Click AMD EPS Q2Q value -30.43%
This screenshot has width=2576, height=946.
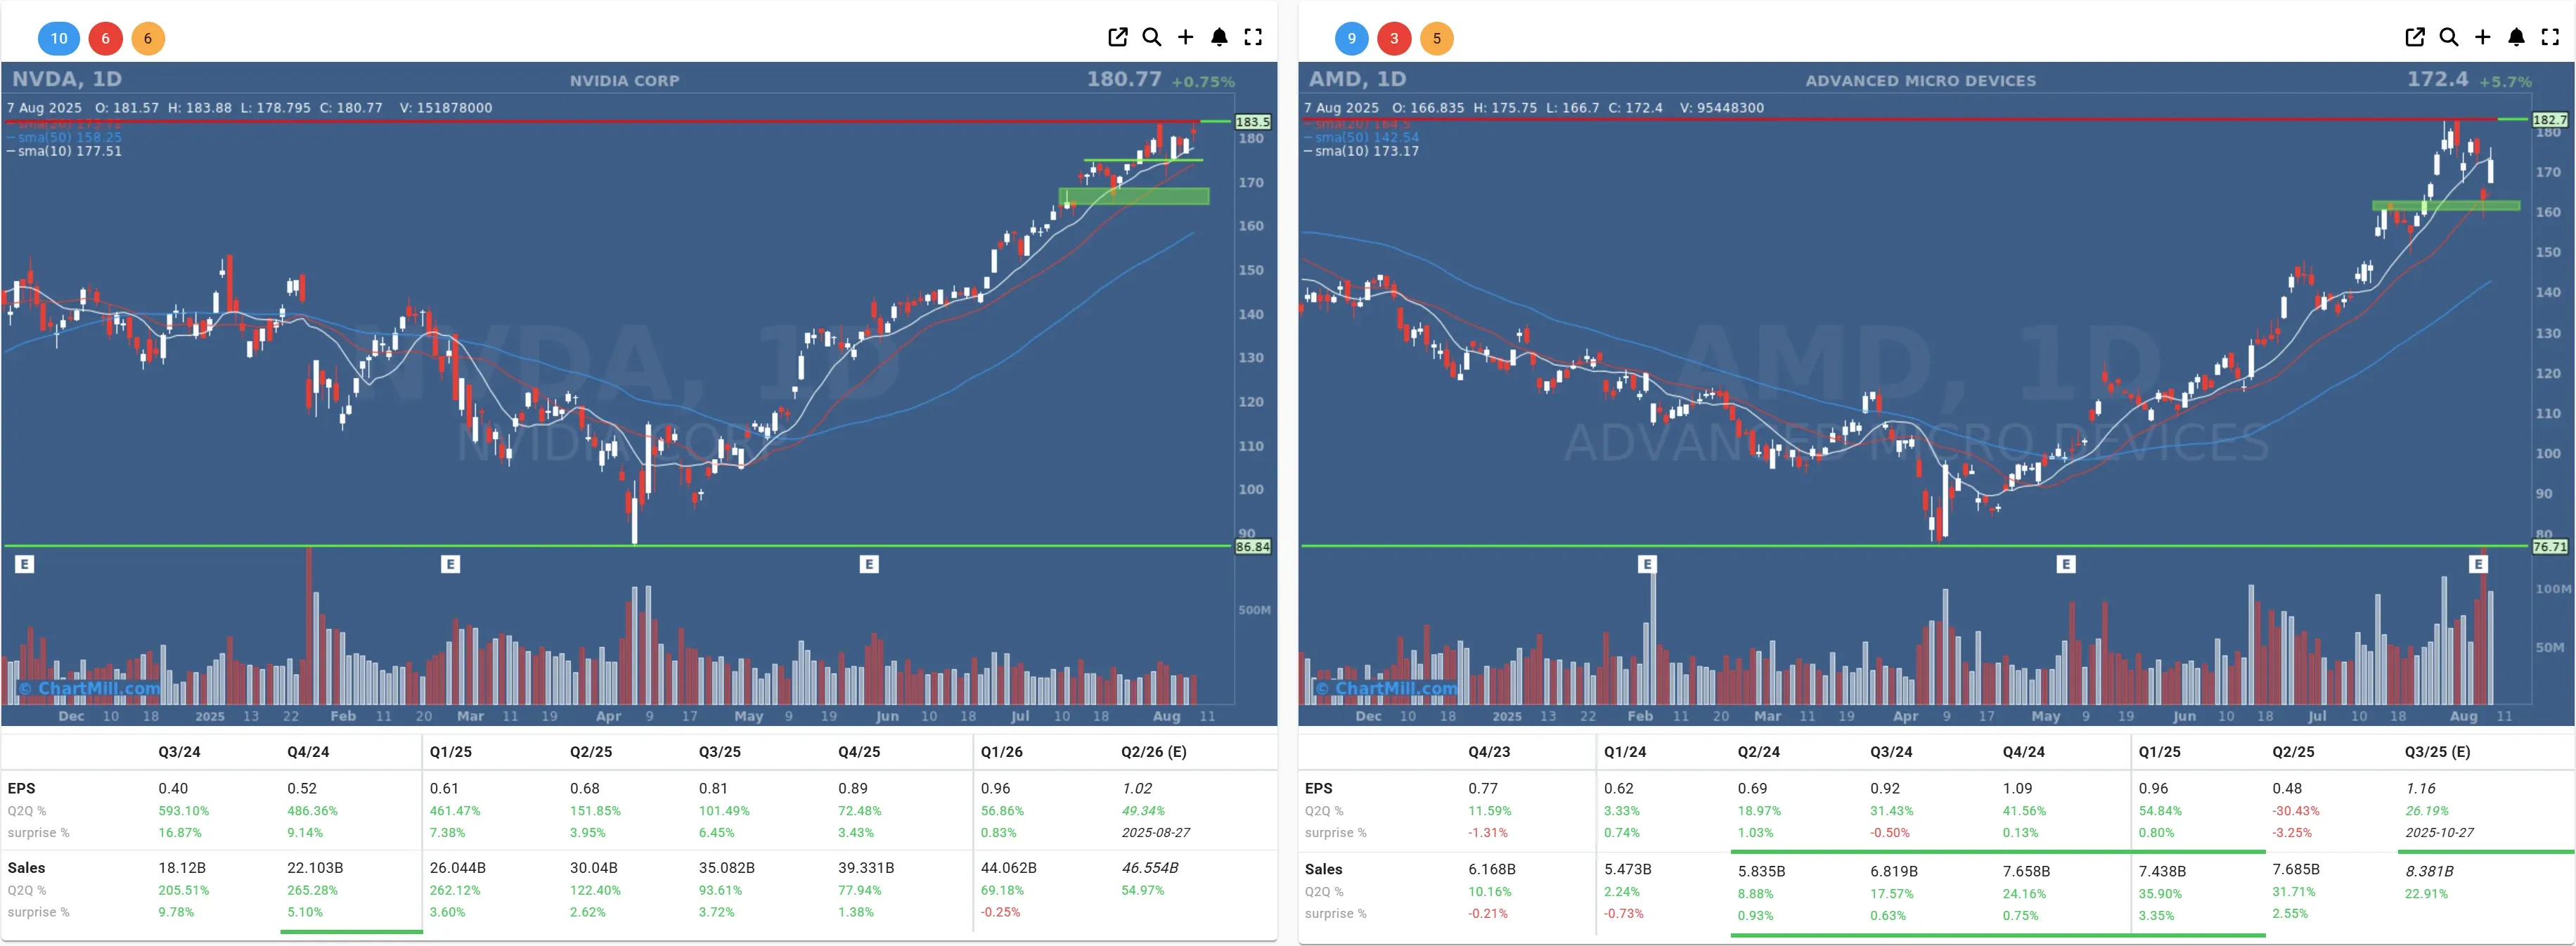click(2296, 811)
